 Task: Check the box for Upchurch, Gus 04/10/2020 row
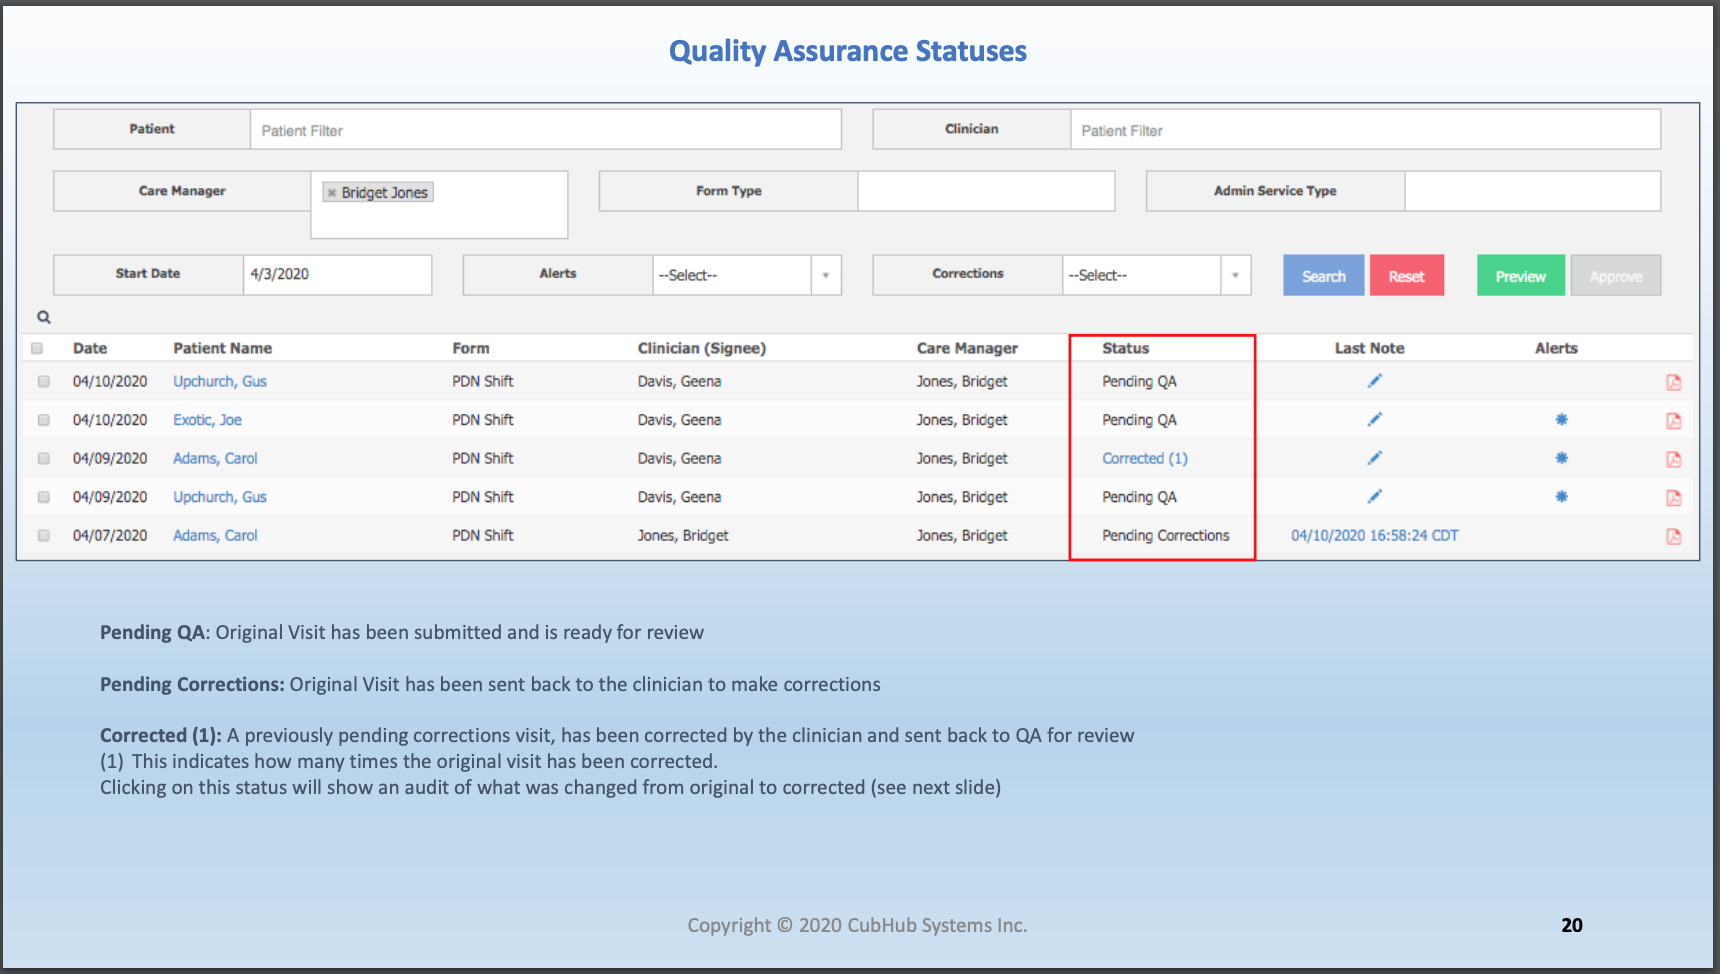[x=44, y=381]
